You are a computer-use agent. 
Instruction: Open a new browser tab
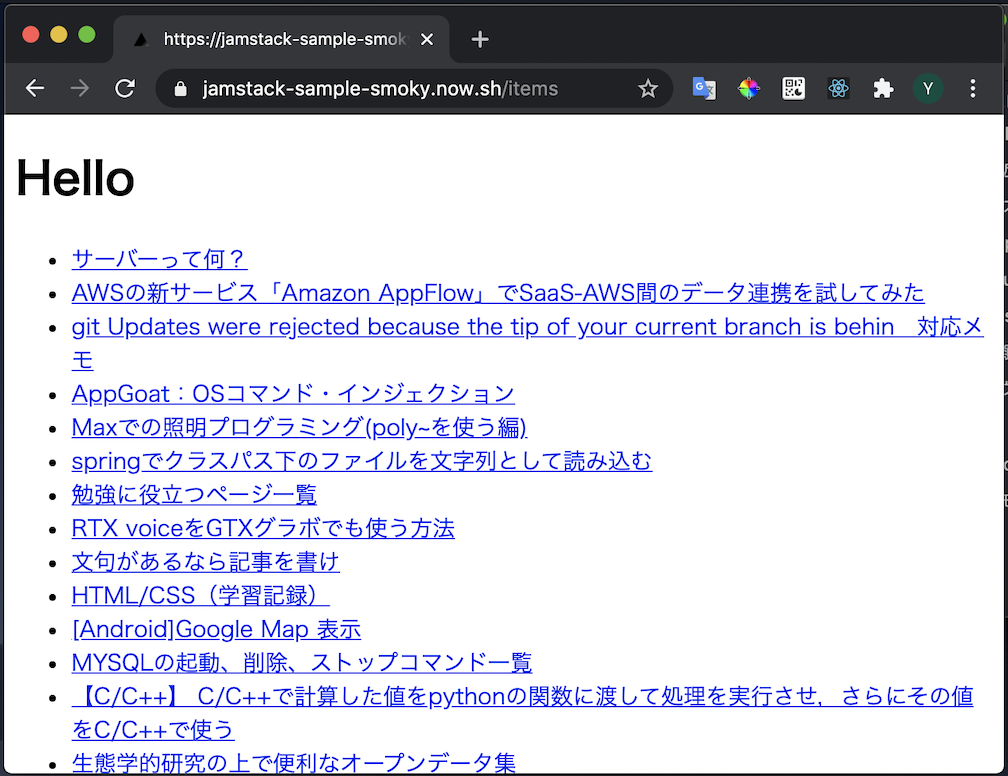click(x=480, y=39)
